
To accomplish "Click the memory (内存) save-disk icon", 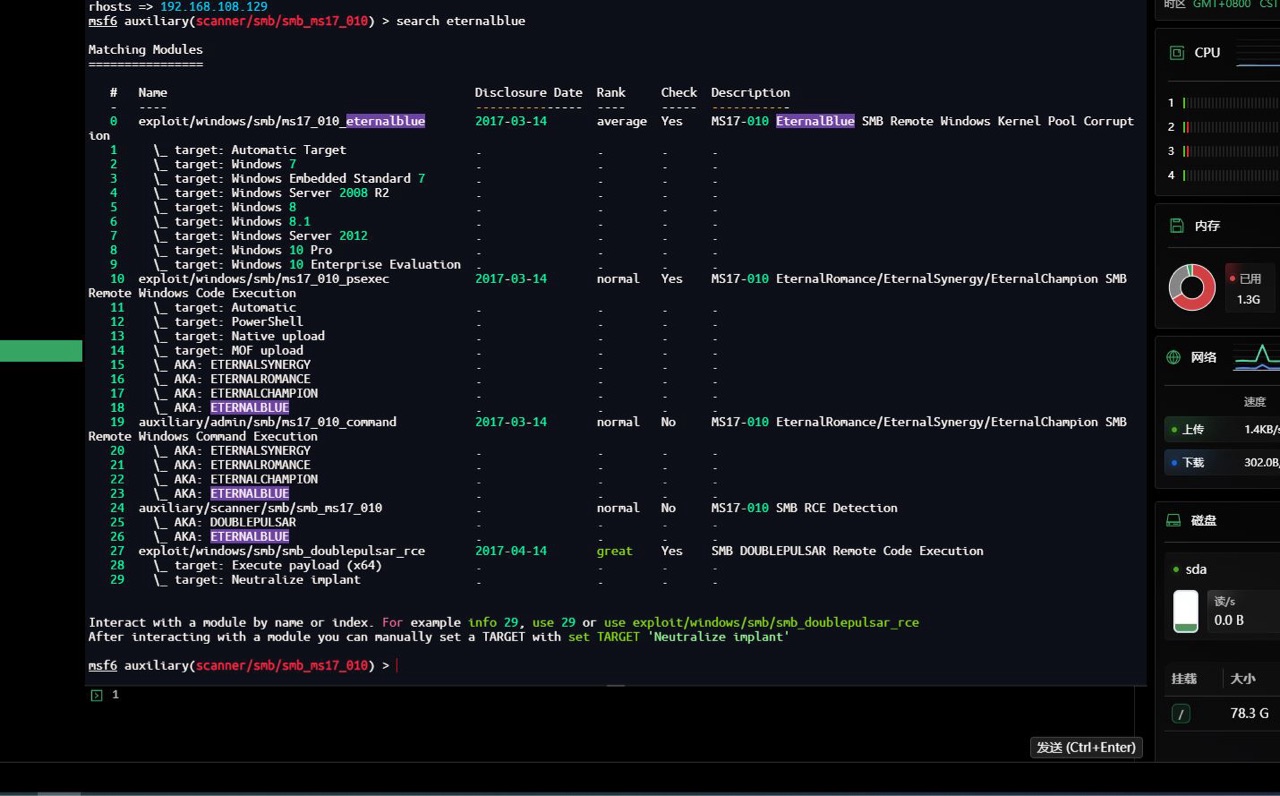I will (1176, 226).
